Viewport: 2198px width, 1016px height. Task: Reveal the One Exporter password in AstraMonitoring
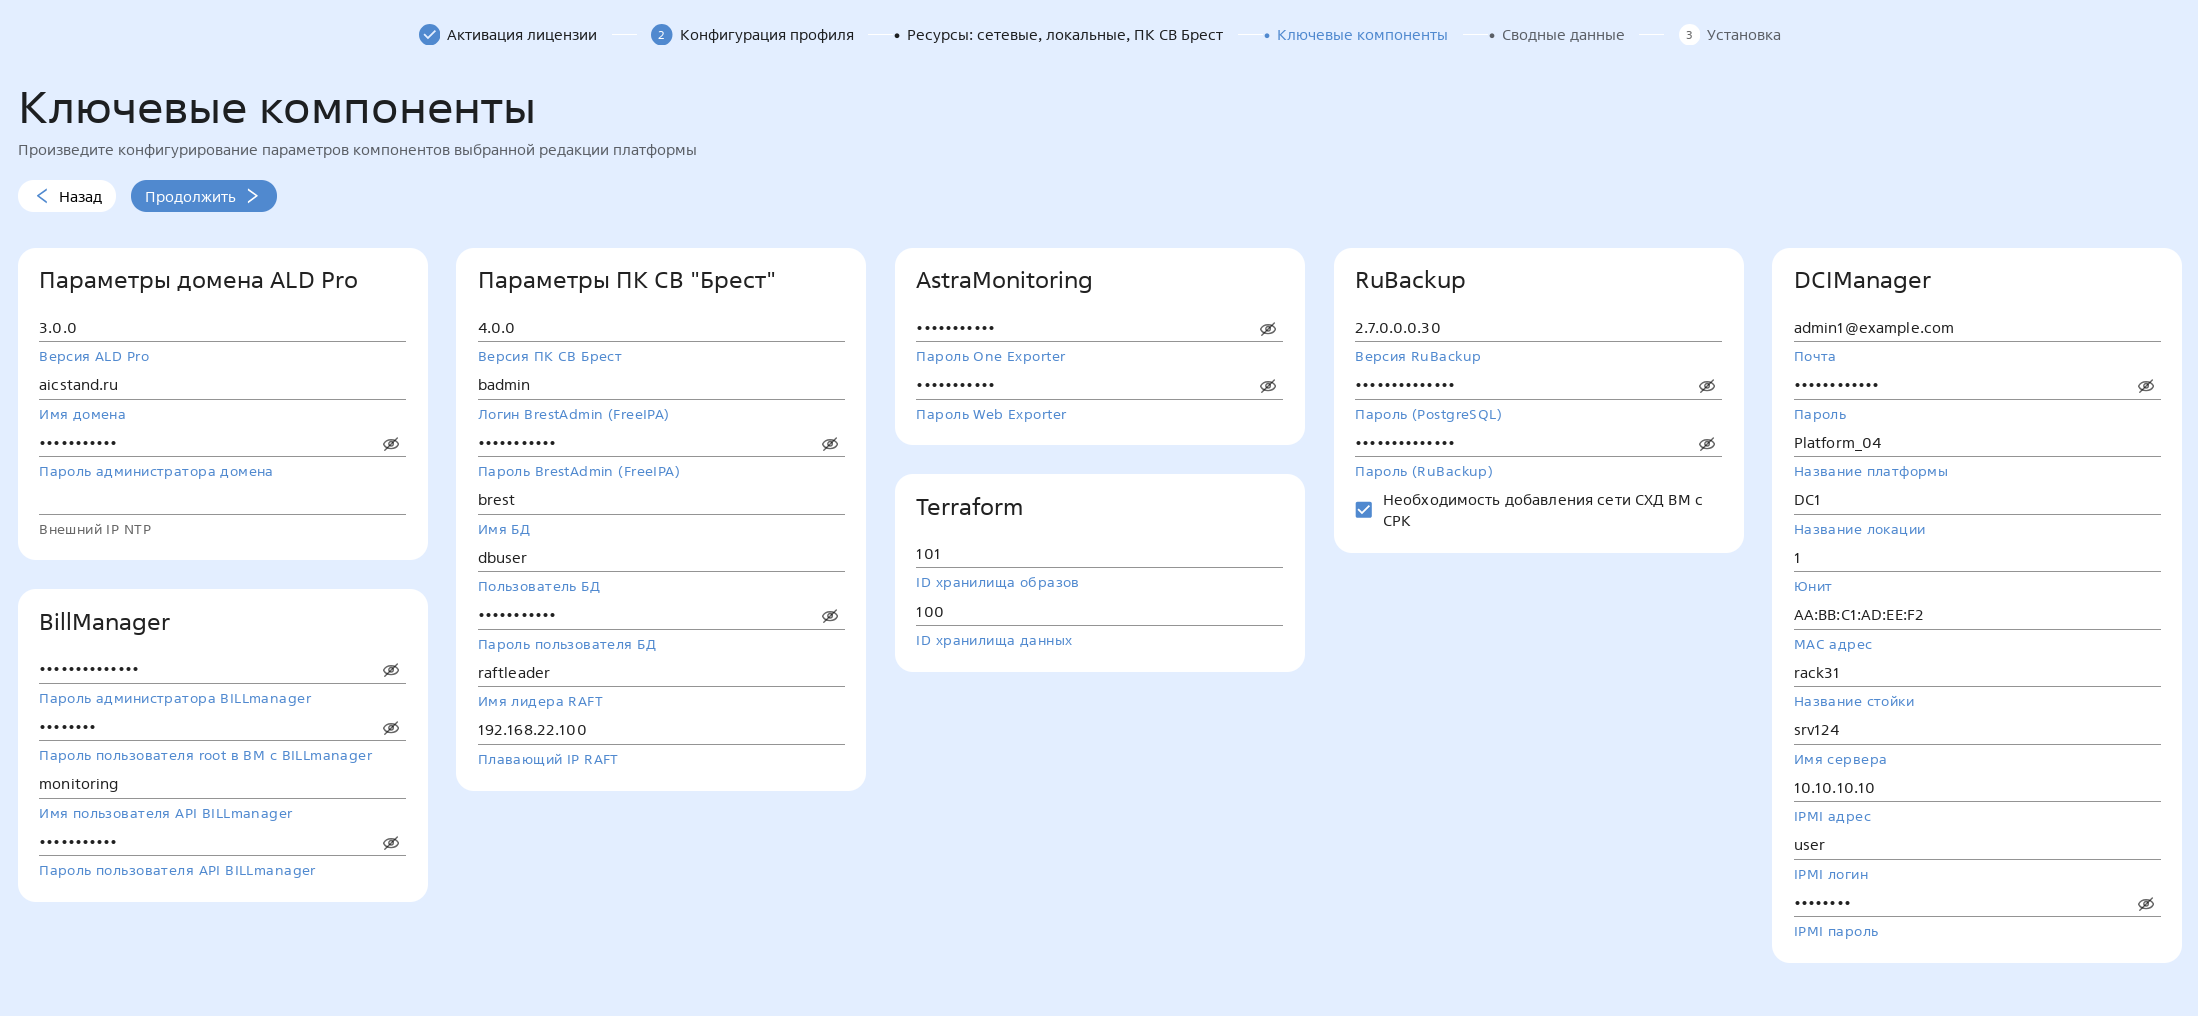tap(1268, 327)
